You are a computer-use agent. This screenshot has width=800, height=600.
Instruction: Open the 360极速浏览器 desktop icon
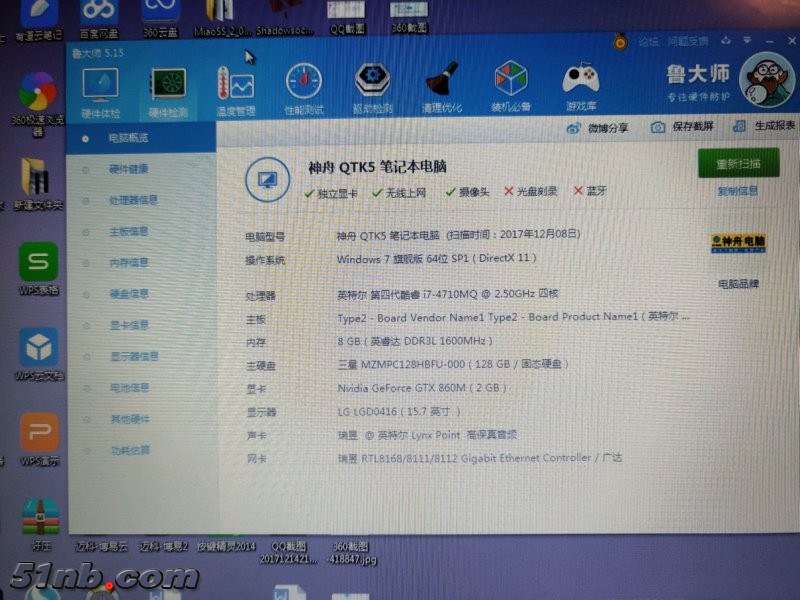click(x=38, y=105)
